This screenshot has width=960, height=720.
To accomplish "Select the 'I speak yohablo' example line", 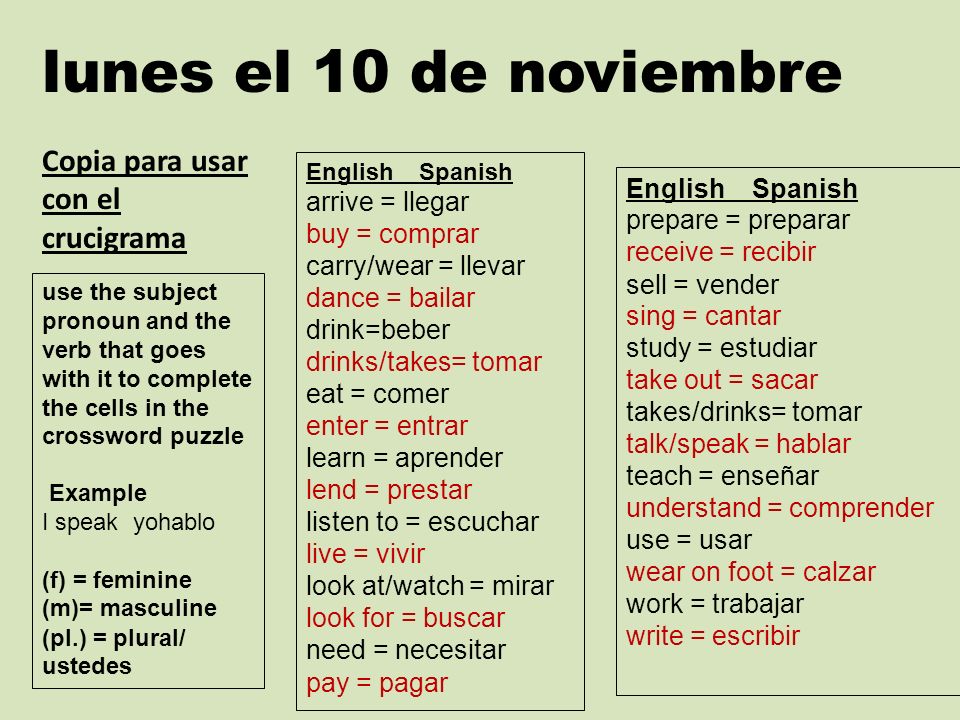I will click(x=129, y=522).
